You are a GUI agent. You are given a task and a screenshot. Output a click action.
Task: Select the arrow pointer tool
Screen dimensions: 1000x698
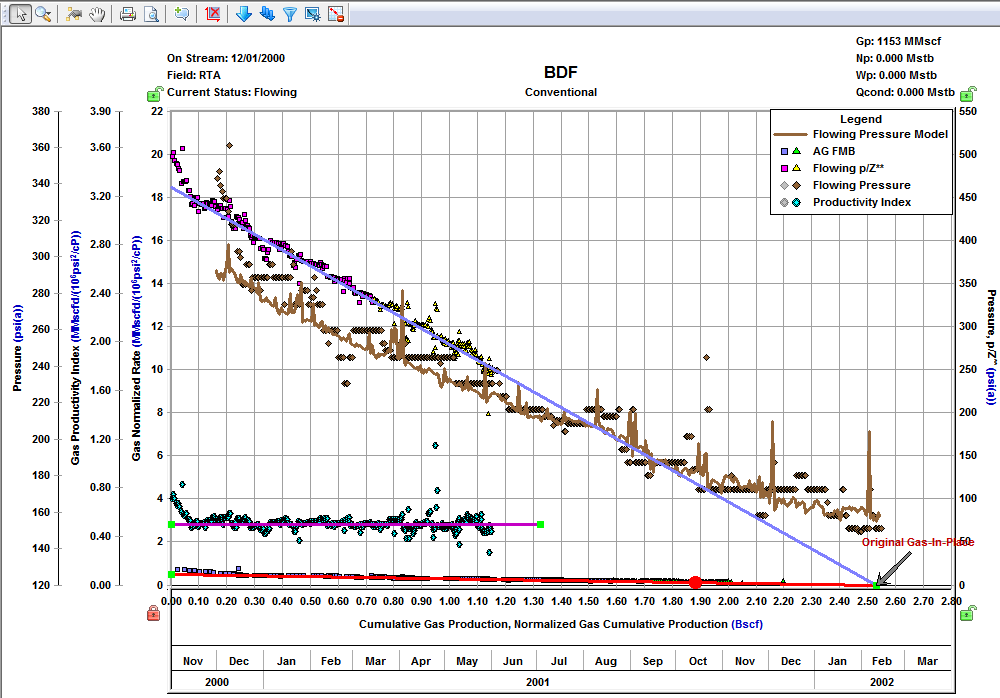pos(18,13)
